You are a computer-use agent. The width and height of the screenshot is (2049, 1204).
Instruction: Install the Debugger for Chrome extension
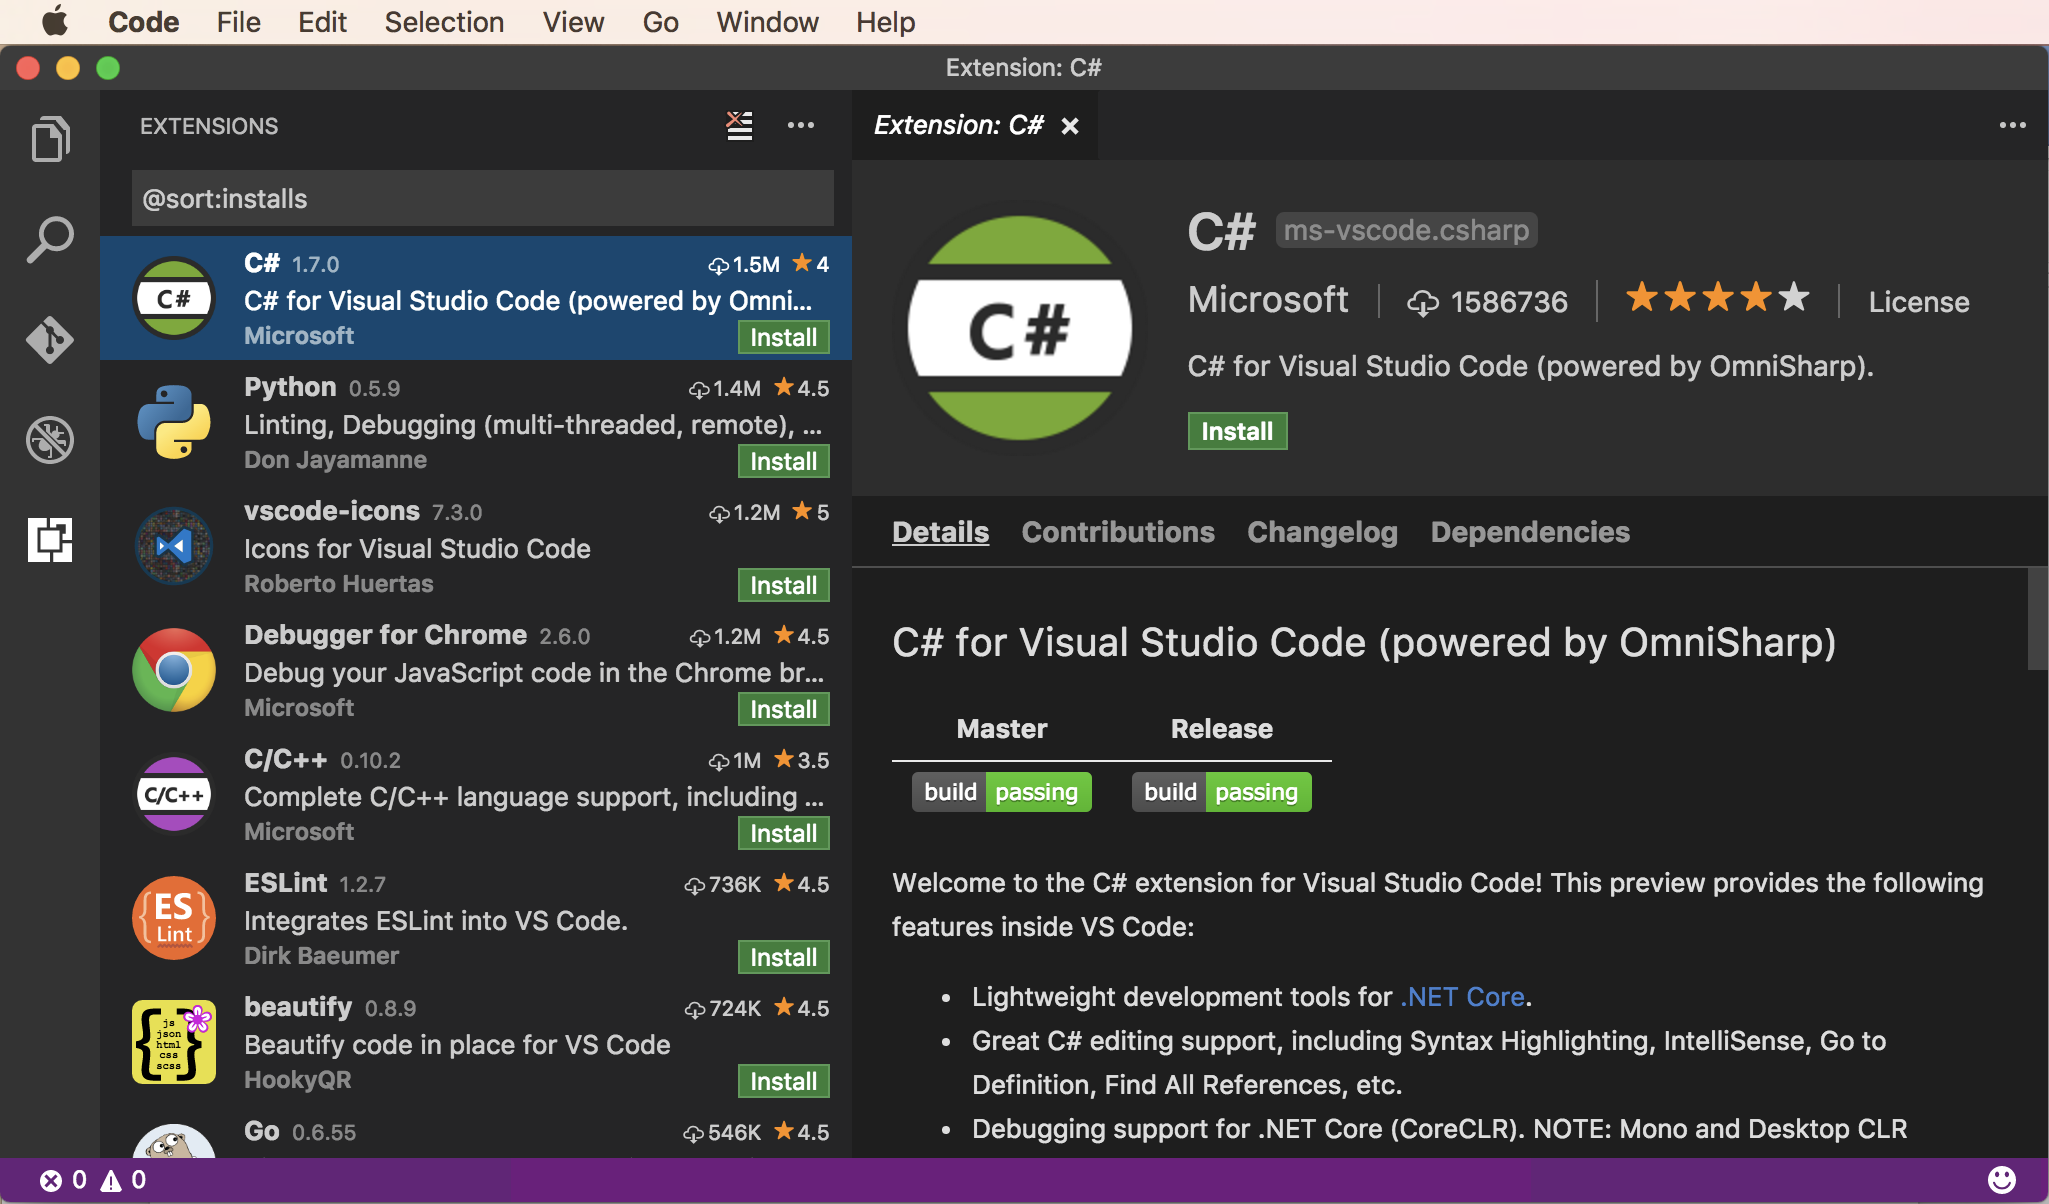pyautogui.click(x=784, y=709)
